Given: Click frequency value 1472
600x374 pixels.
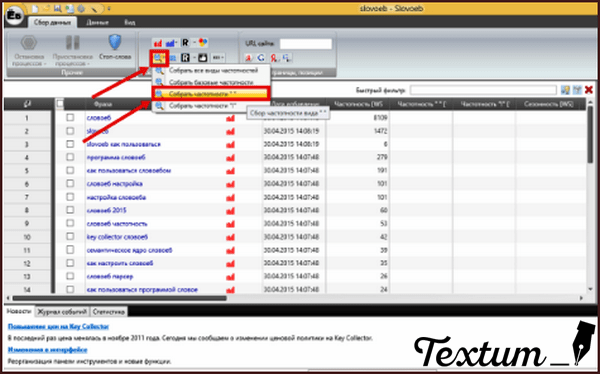Looking at the screenshot, I should tap(381, 131).
